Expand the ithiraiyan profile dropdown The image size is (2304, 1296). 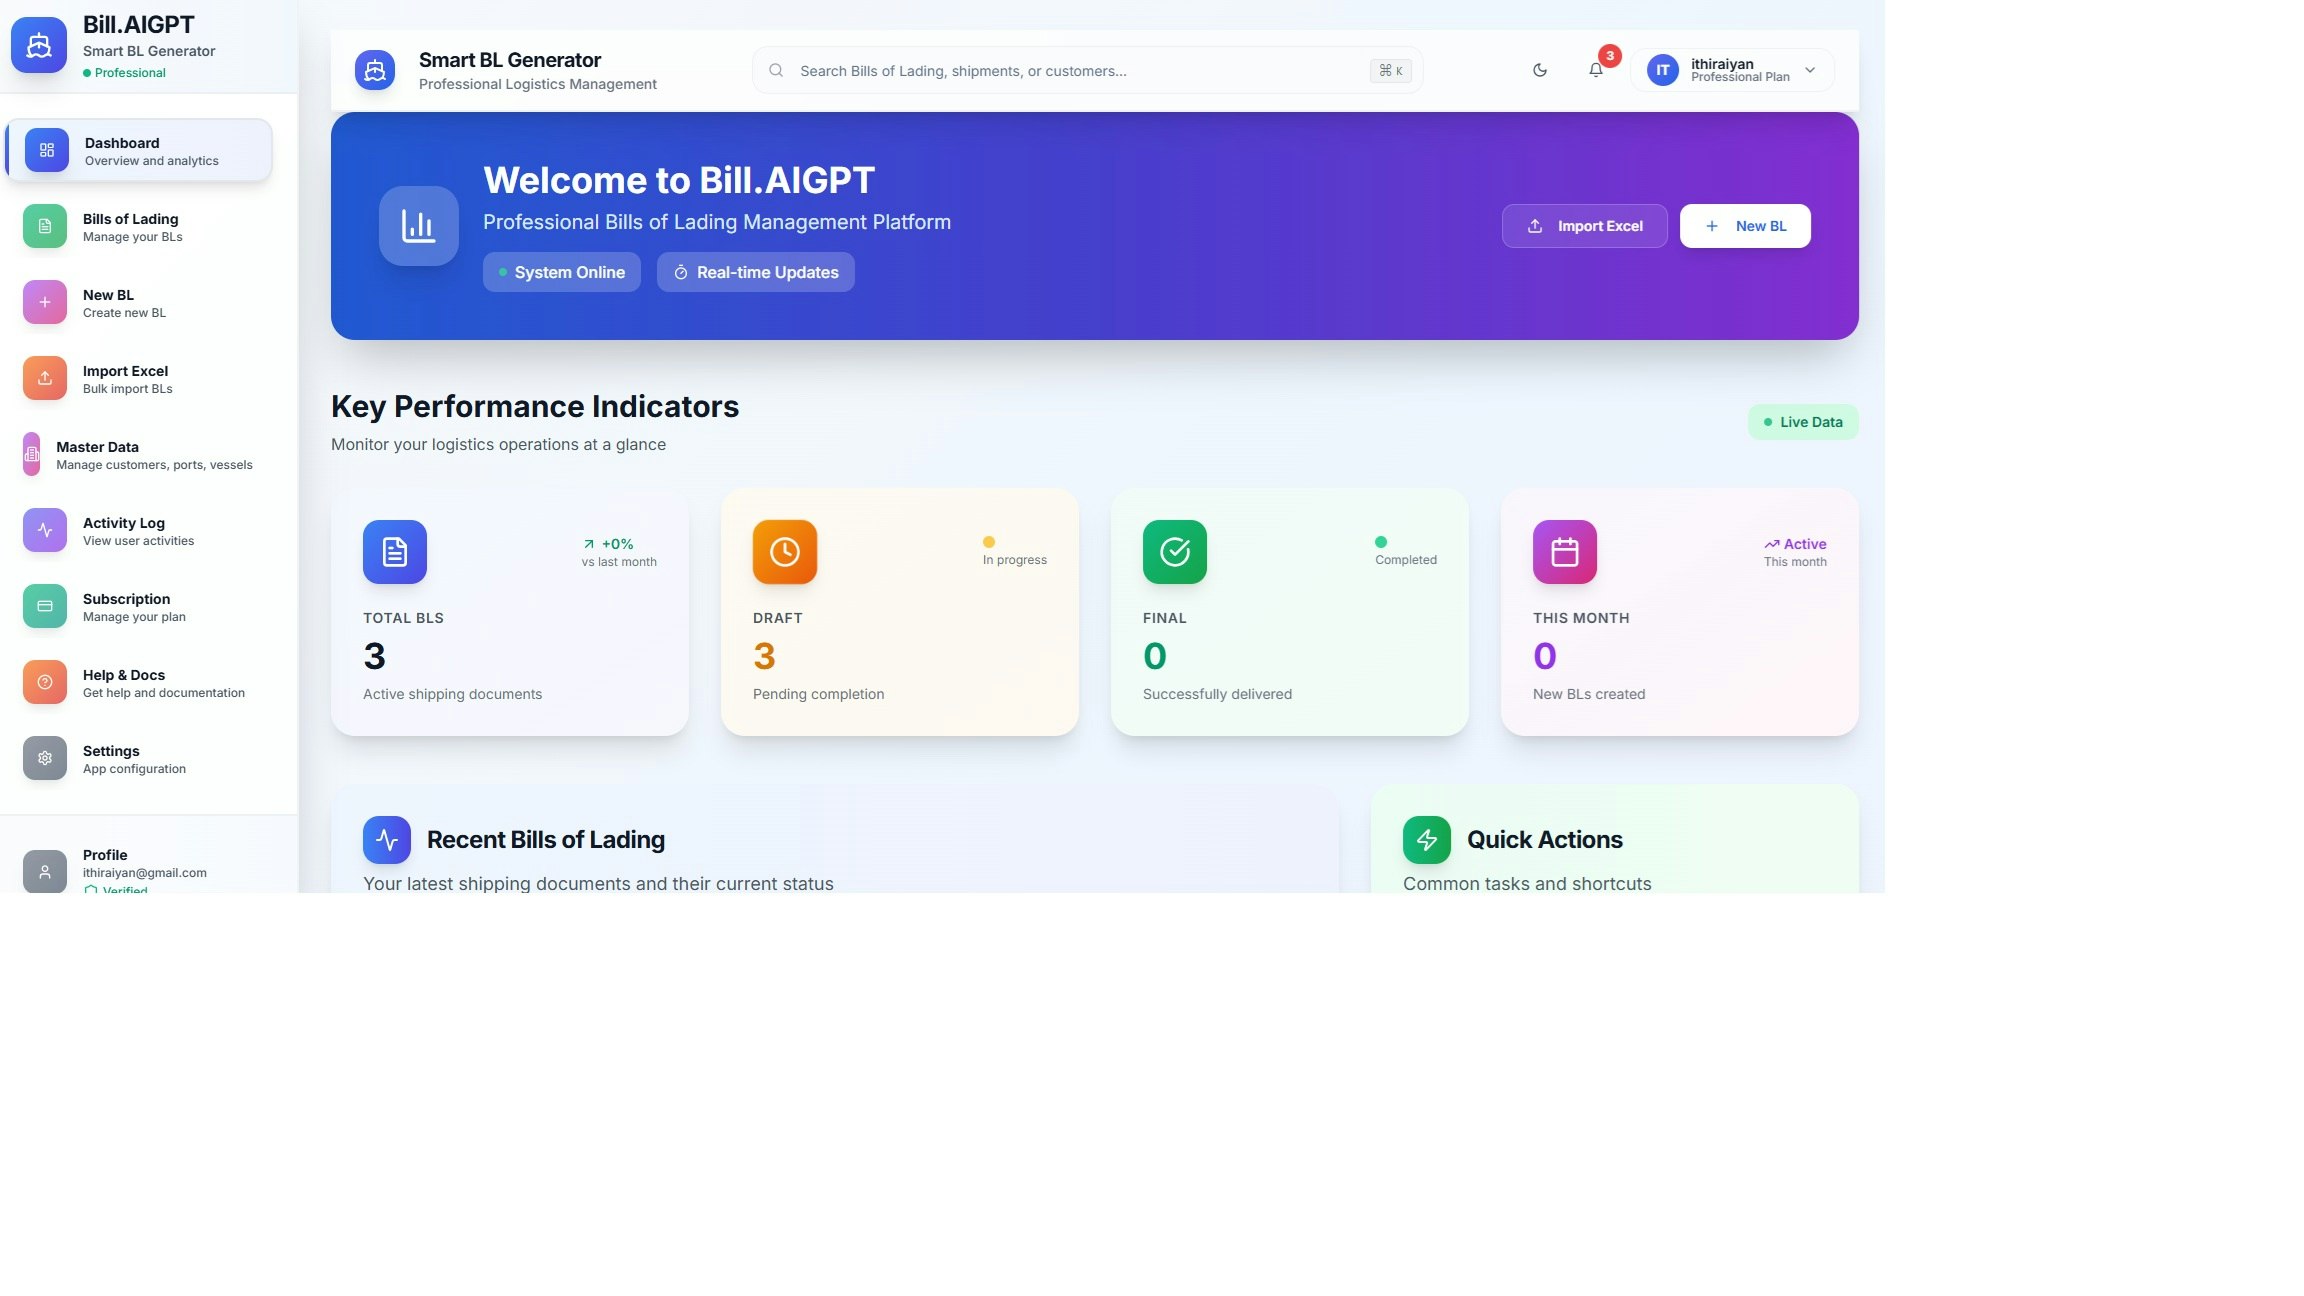pyautogui.click(x=1732, y=70)
